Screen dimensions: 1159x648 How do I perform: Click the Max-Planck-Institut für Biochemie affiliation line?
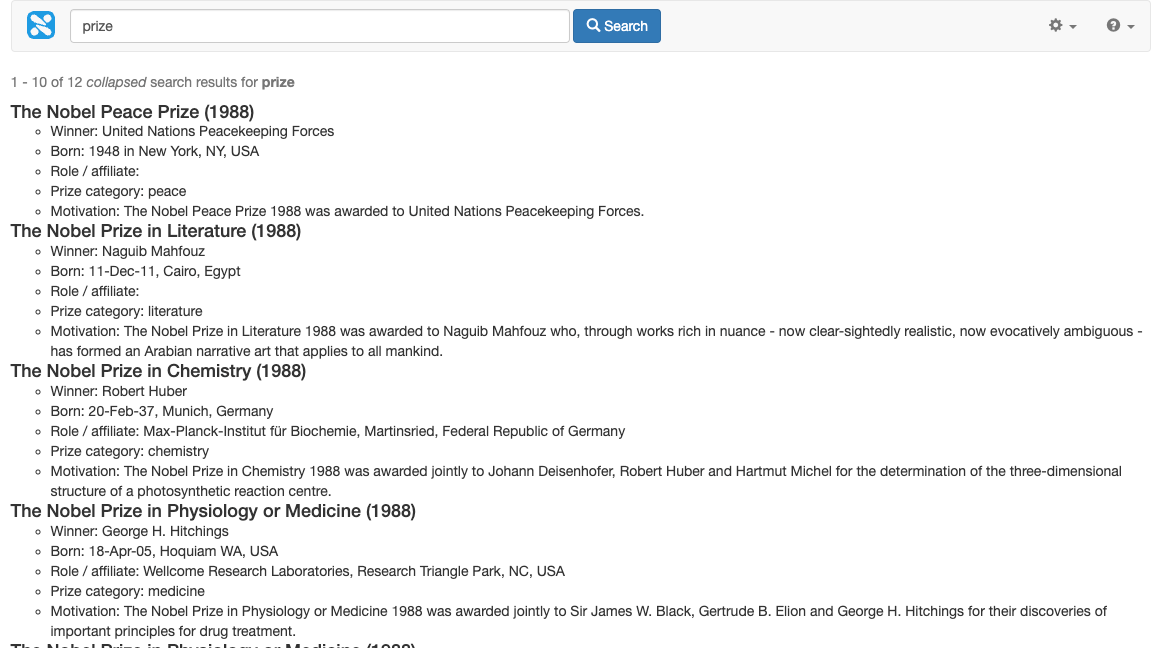pyautogui.click(x=337, y=431)
